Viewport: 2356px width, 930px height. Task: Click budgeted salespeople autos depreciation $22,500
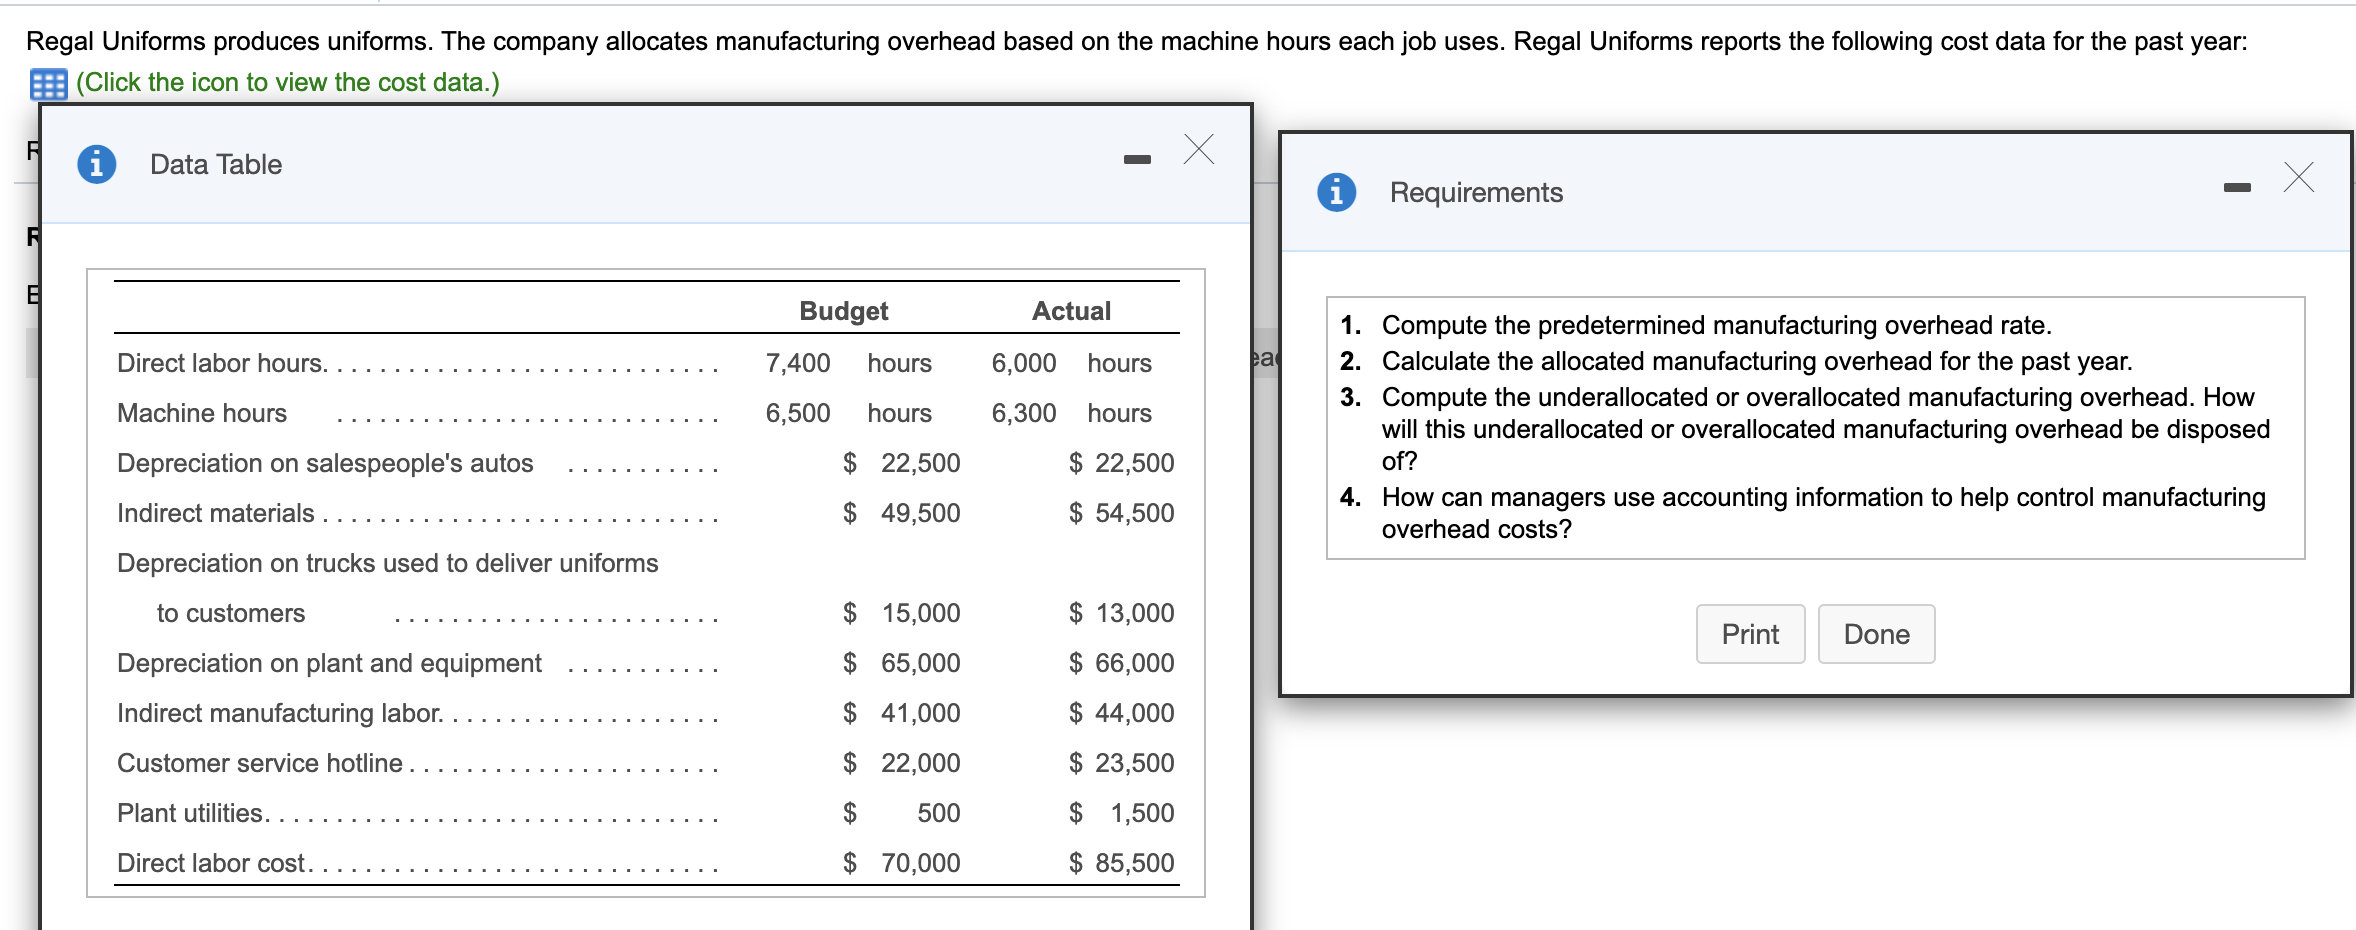pyautogui.click(x=901, y=463)
